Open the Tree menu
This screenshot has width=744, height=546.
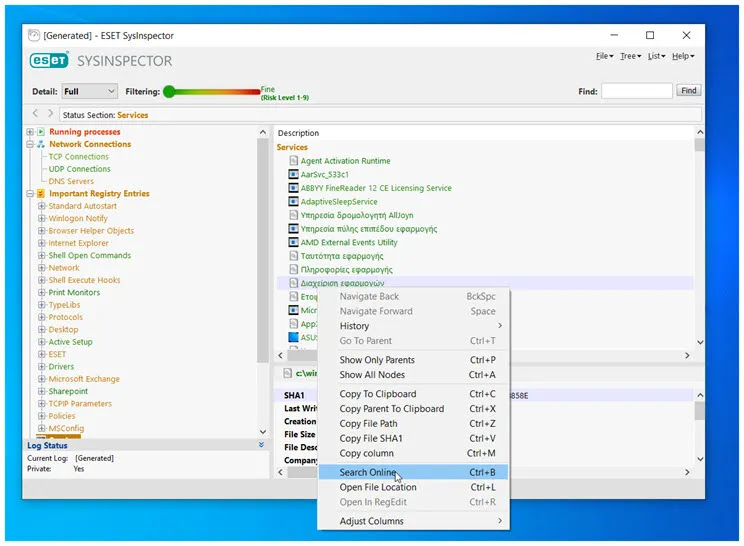coord(630,56)
